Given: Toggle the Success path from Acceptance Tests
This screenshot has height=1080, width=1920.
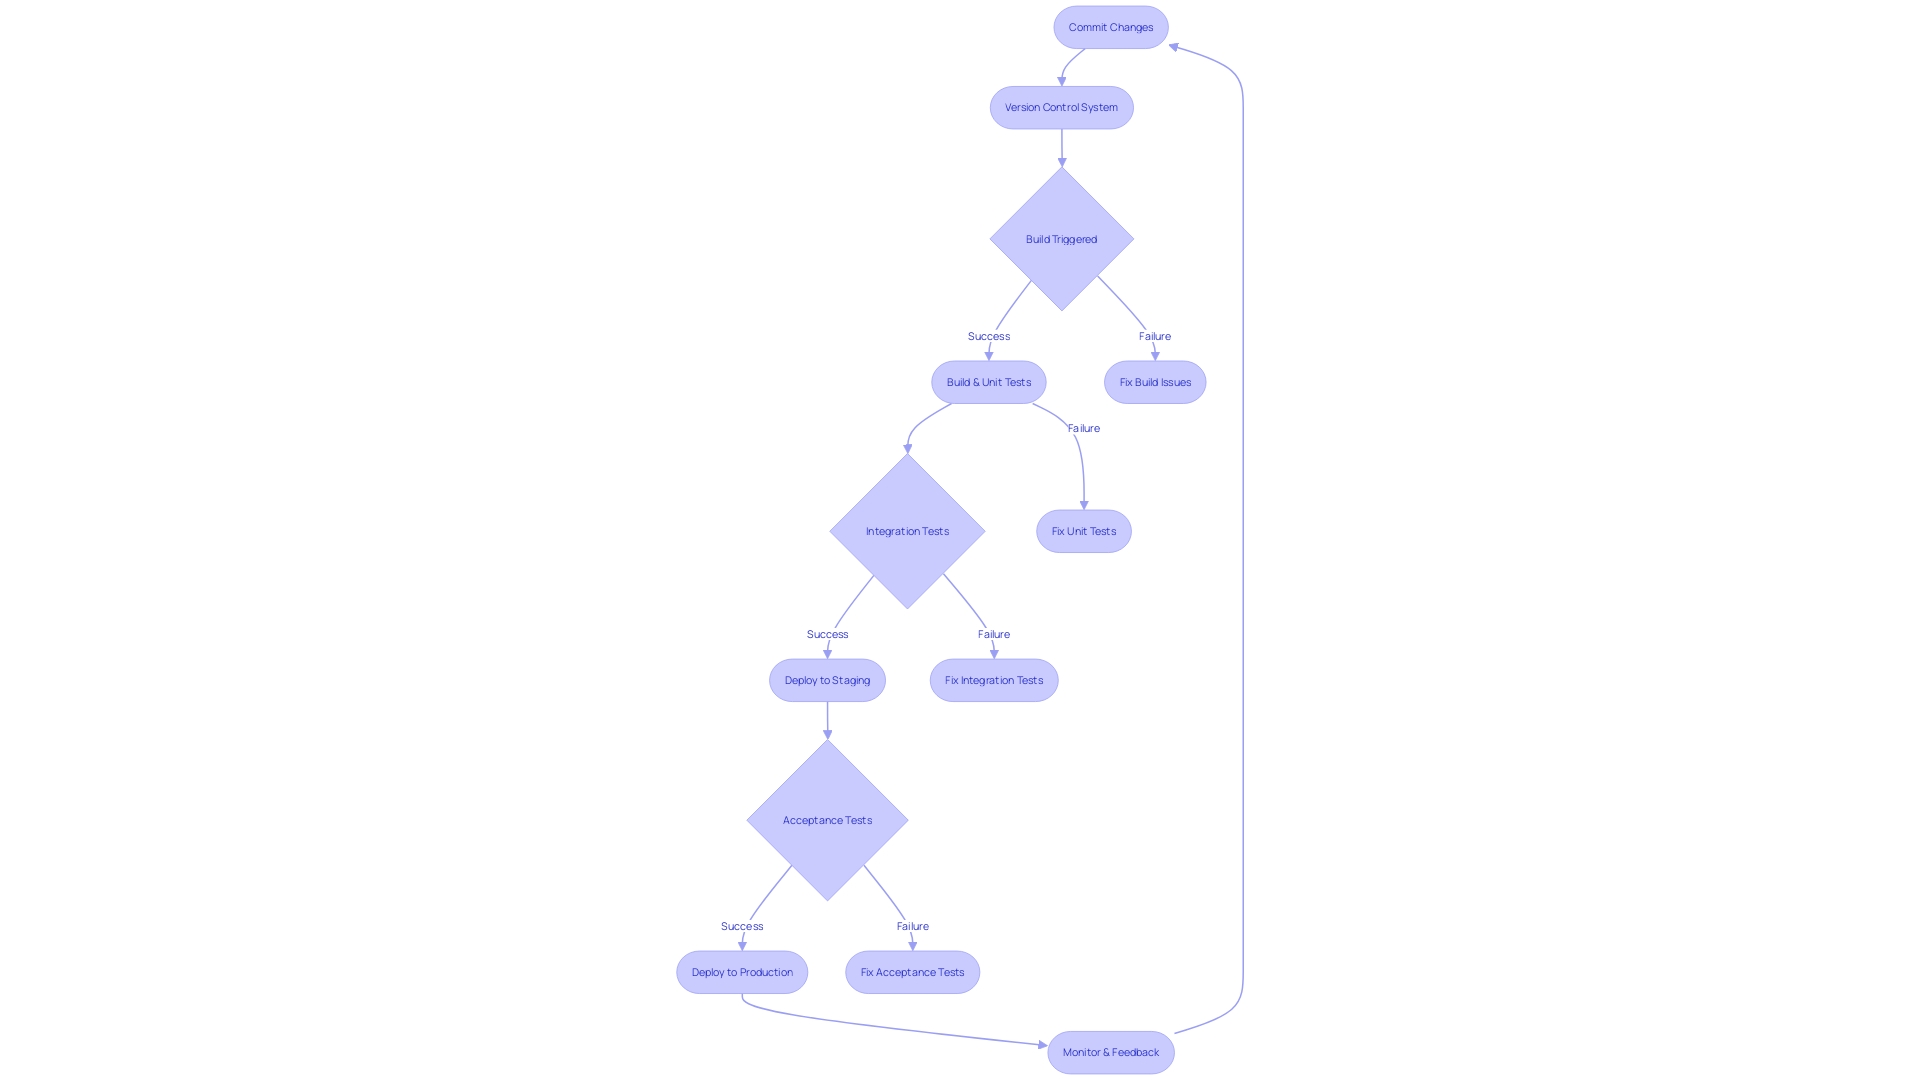Looking at the screenshot, I should pos(740,926).
